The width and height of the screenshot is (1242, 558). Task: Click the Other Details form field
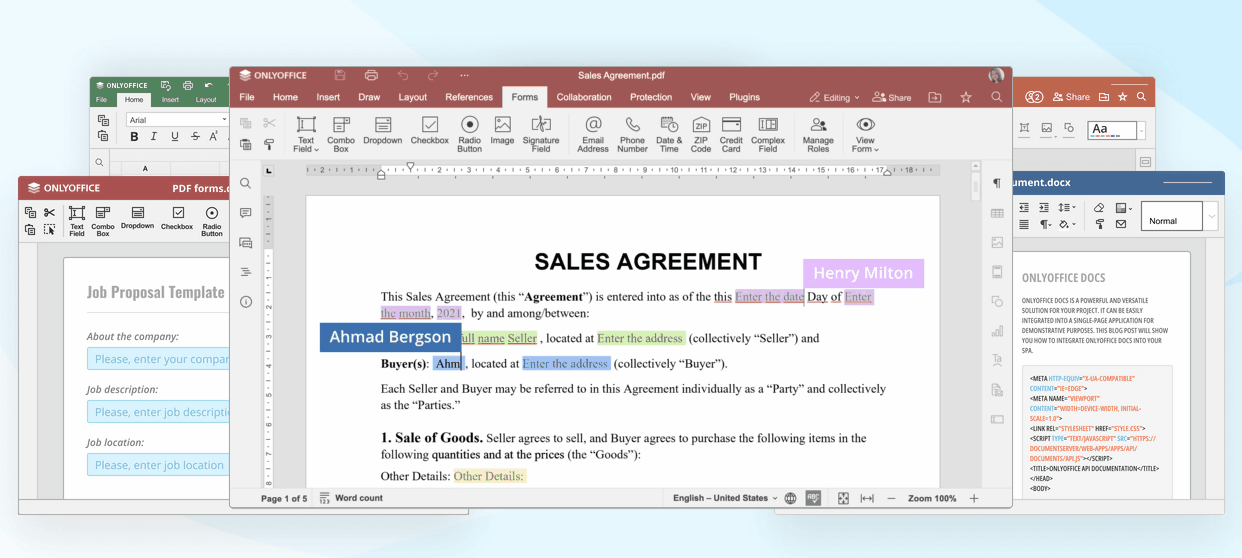click(489, 476)
